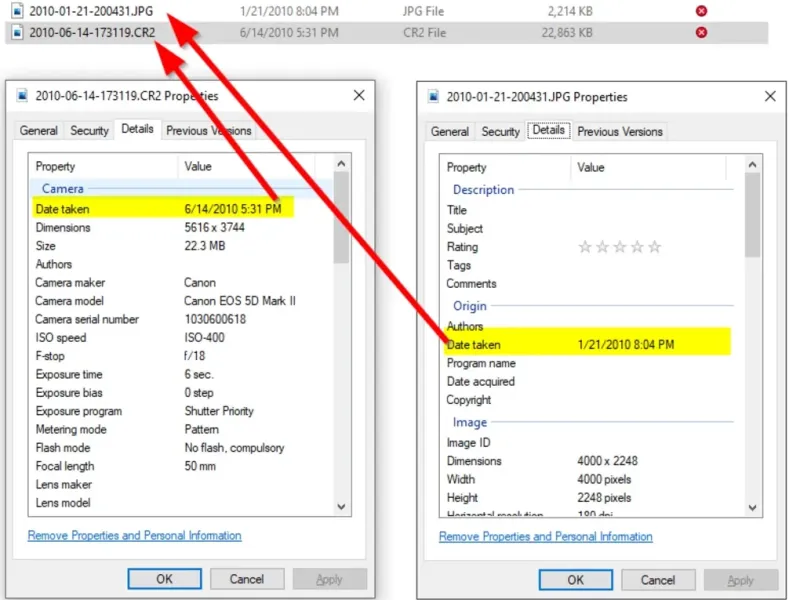800x600 pixels.
Task: Select Dimensions value 5616 x 3744
Action: (x=214, y=228)
